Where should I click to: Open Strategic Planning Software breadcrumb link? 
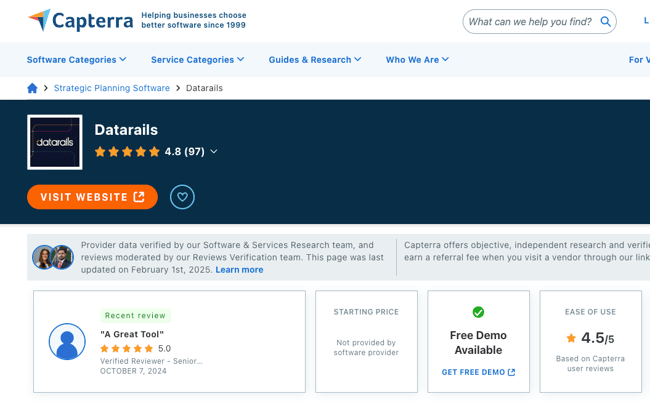[112, 88]
